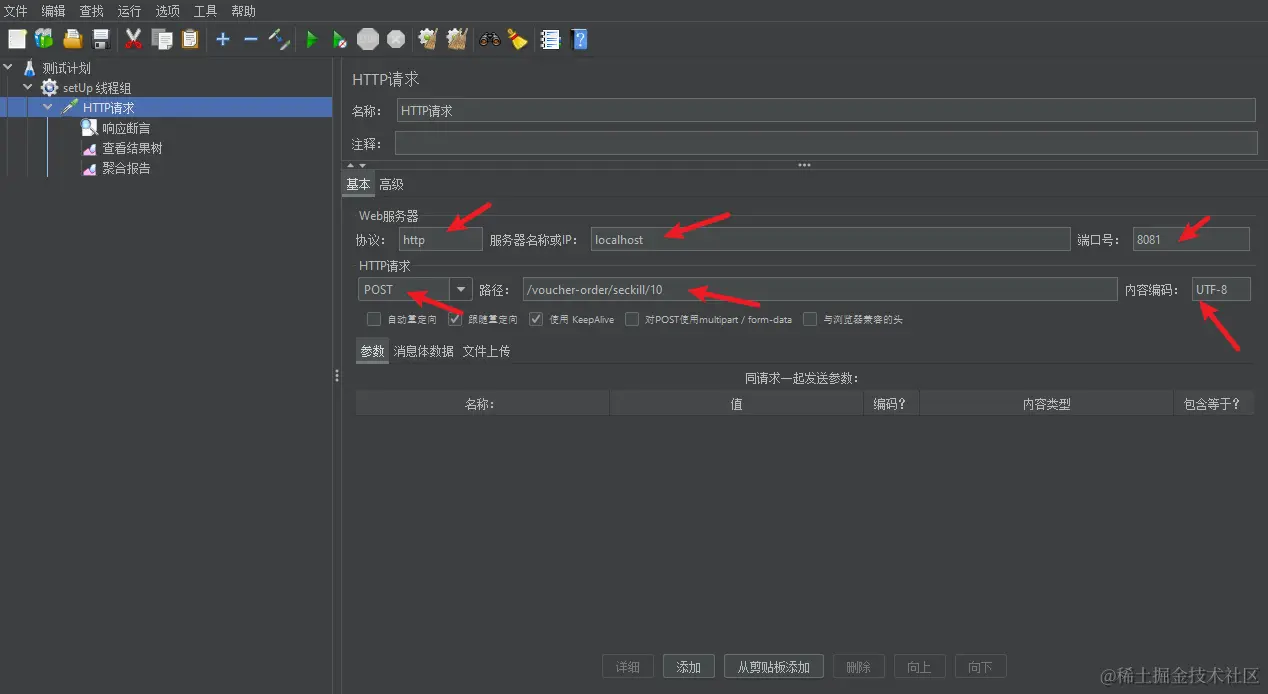Click the 删除 button
The image size is (1268, 694).
click(x=858, y=667)
